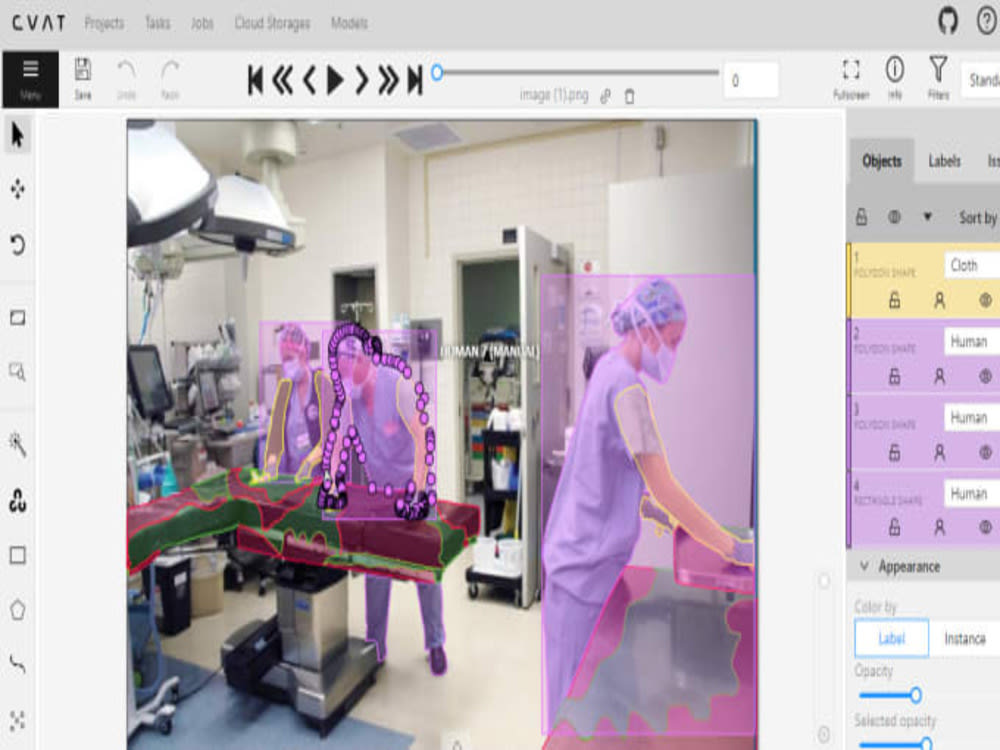Undo the last action

pos(126,78)
